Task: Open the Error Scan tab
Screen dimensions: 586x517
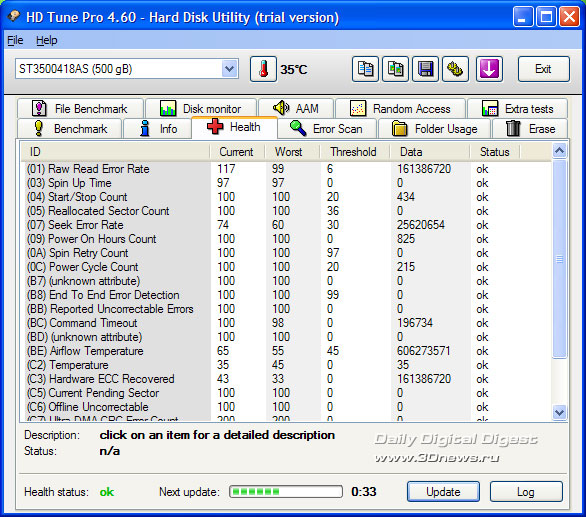Action: (x=327, y=129)
